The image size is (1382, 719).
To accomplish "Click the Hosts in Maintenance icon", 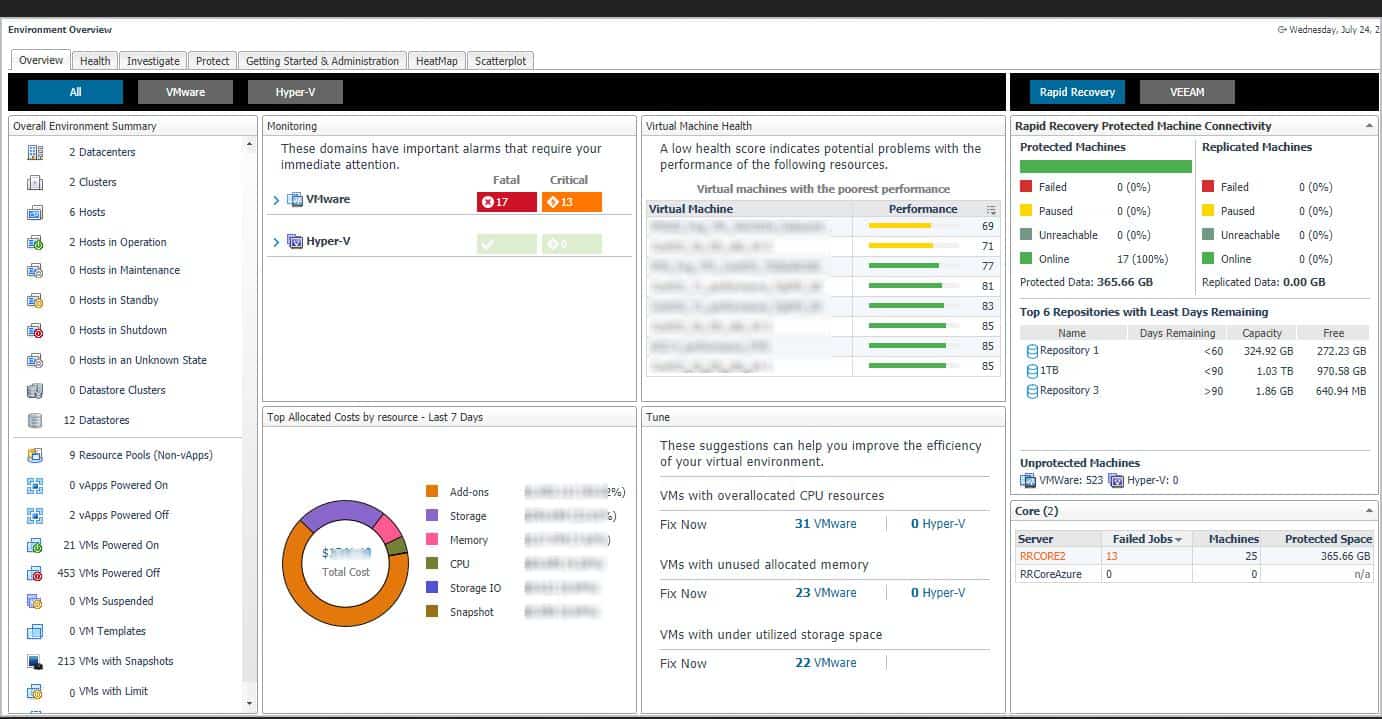I will pos(35,270).
